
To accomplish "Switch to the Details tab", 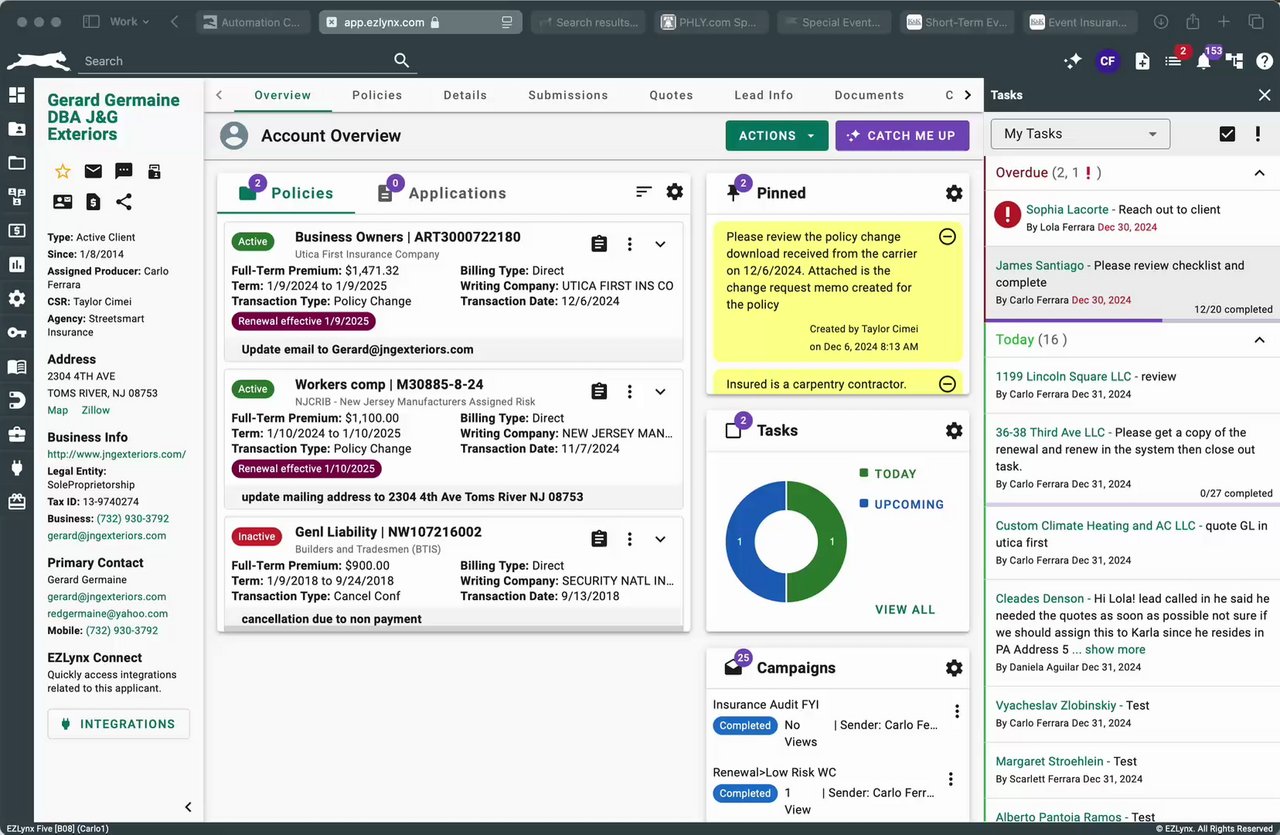I will pyautogui.click(x=465, y=95).
